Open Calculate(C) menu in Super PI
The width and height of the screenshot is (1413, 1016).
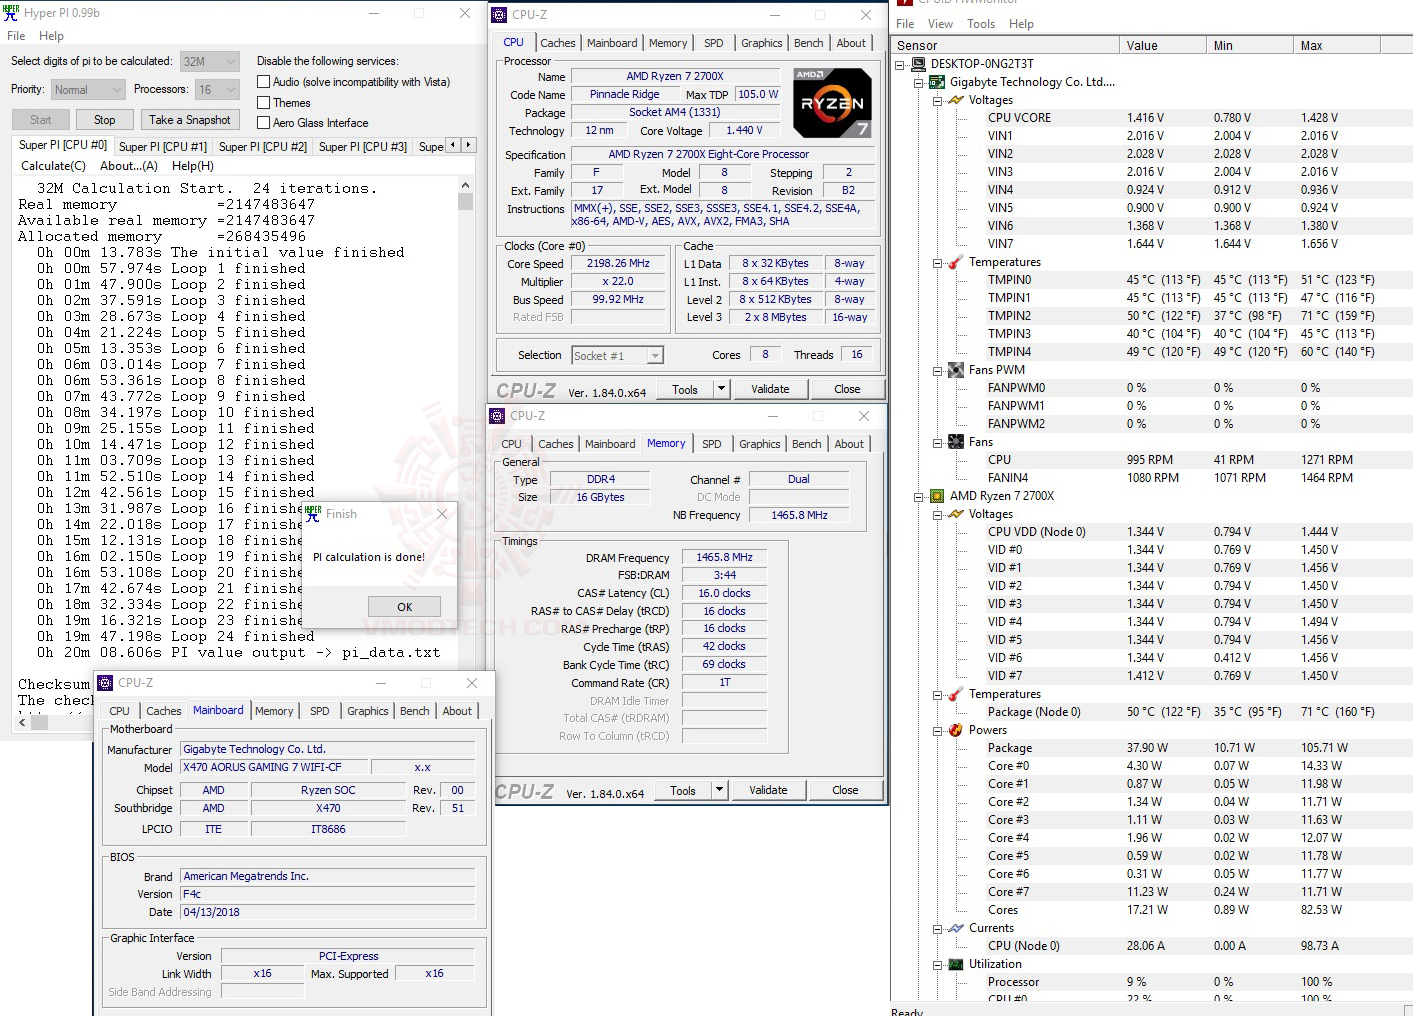point(53,166)
